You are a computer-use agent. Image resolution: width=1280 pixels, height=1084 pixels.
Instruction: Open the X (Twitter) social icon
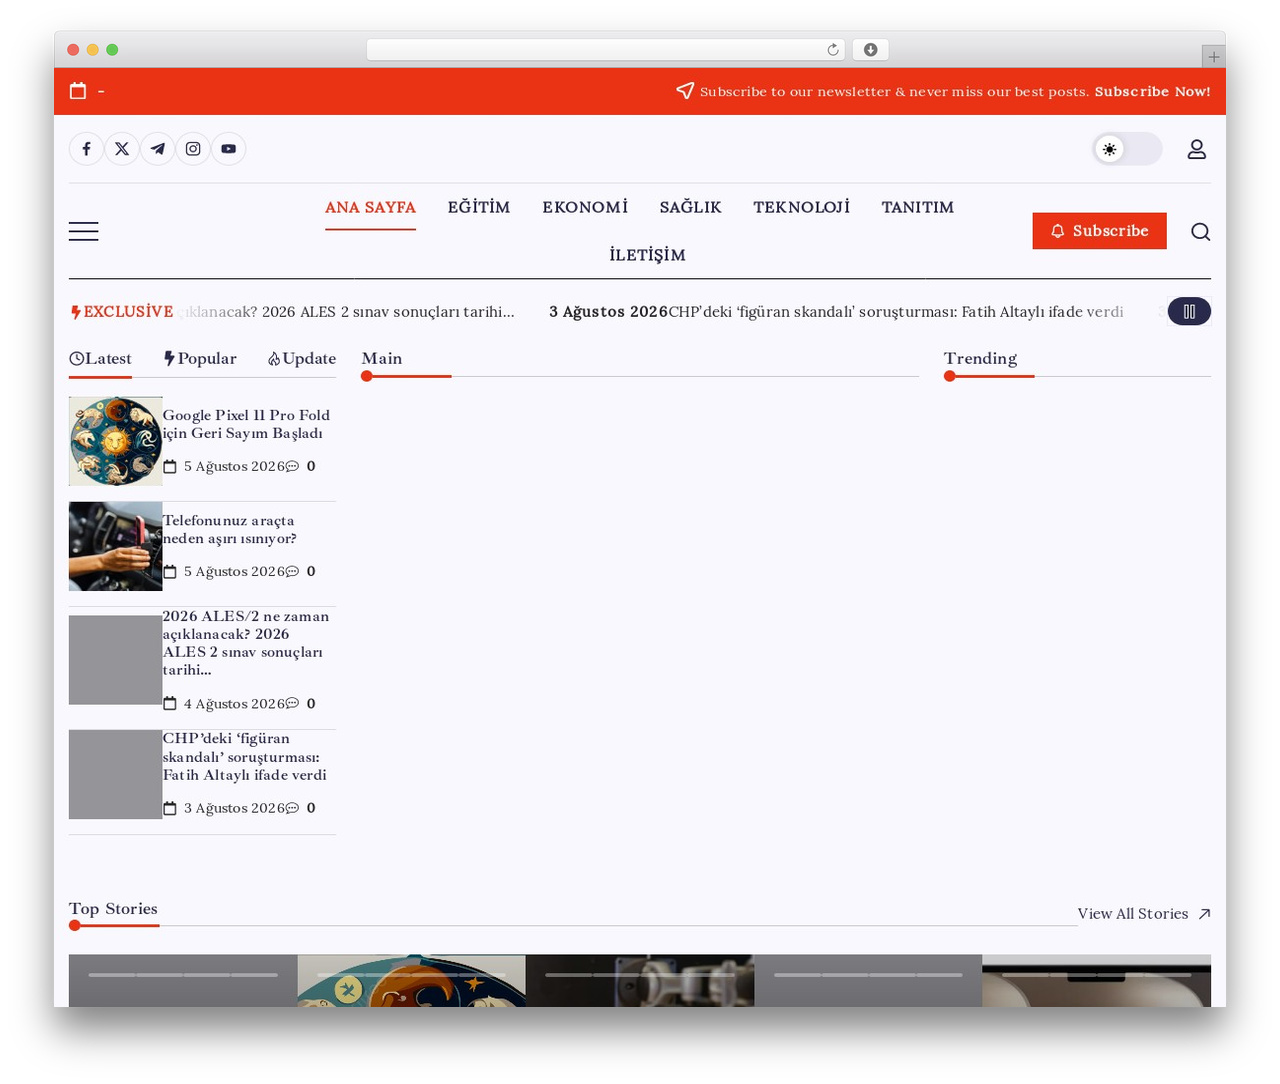(x=122, y=149)
